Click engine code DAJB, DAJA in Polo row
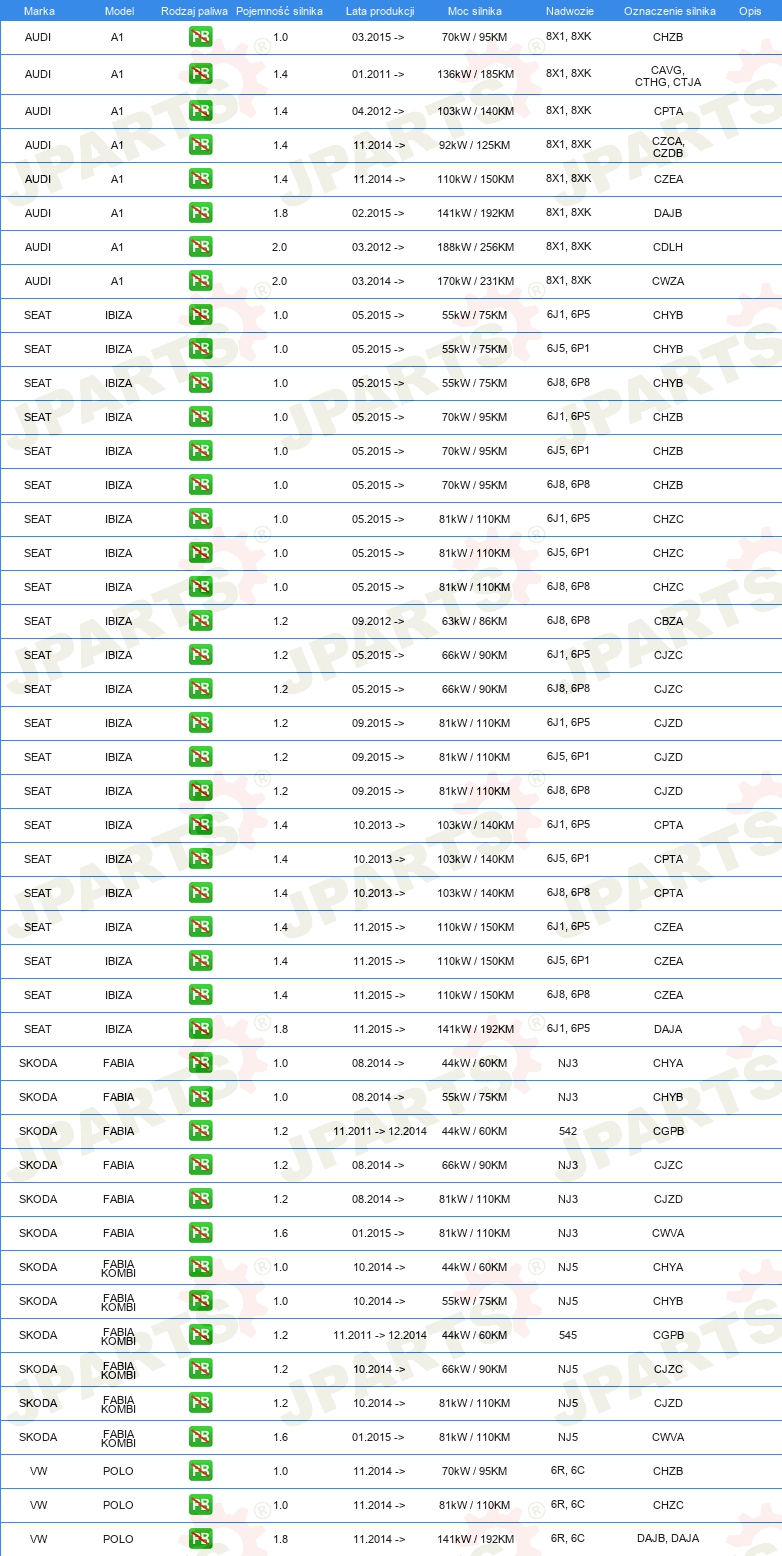Image resolution: width=782 pixels, height=1556 pixels. click(x=668, y=1538)
